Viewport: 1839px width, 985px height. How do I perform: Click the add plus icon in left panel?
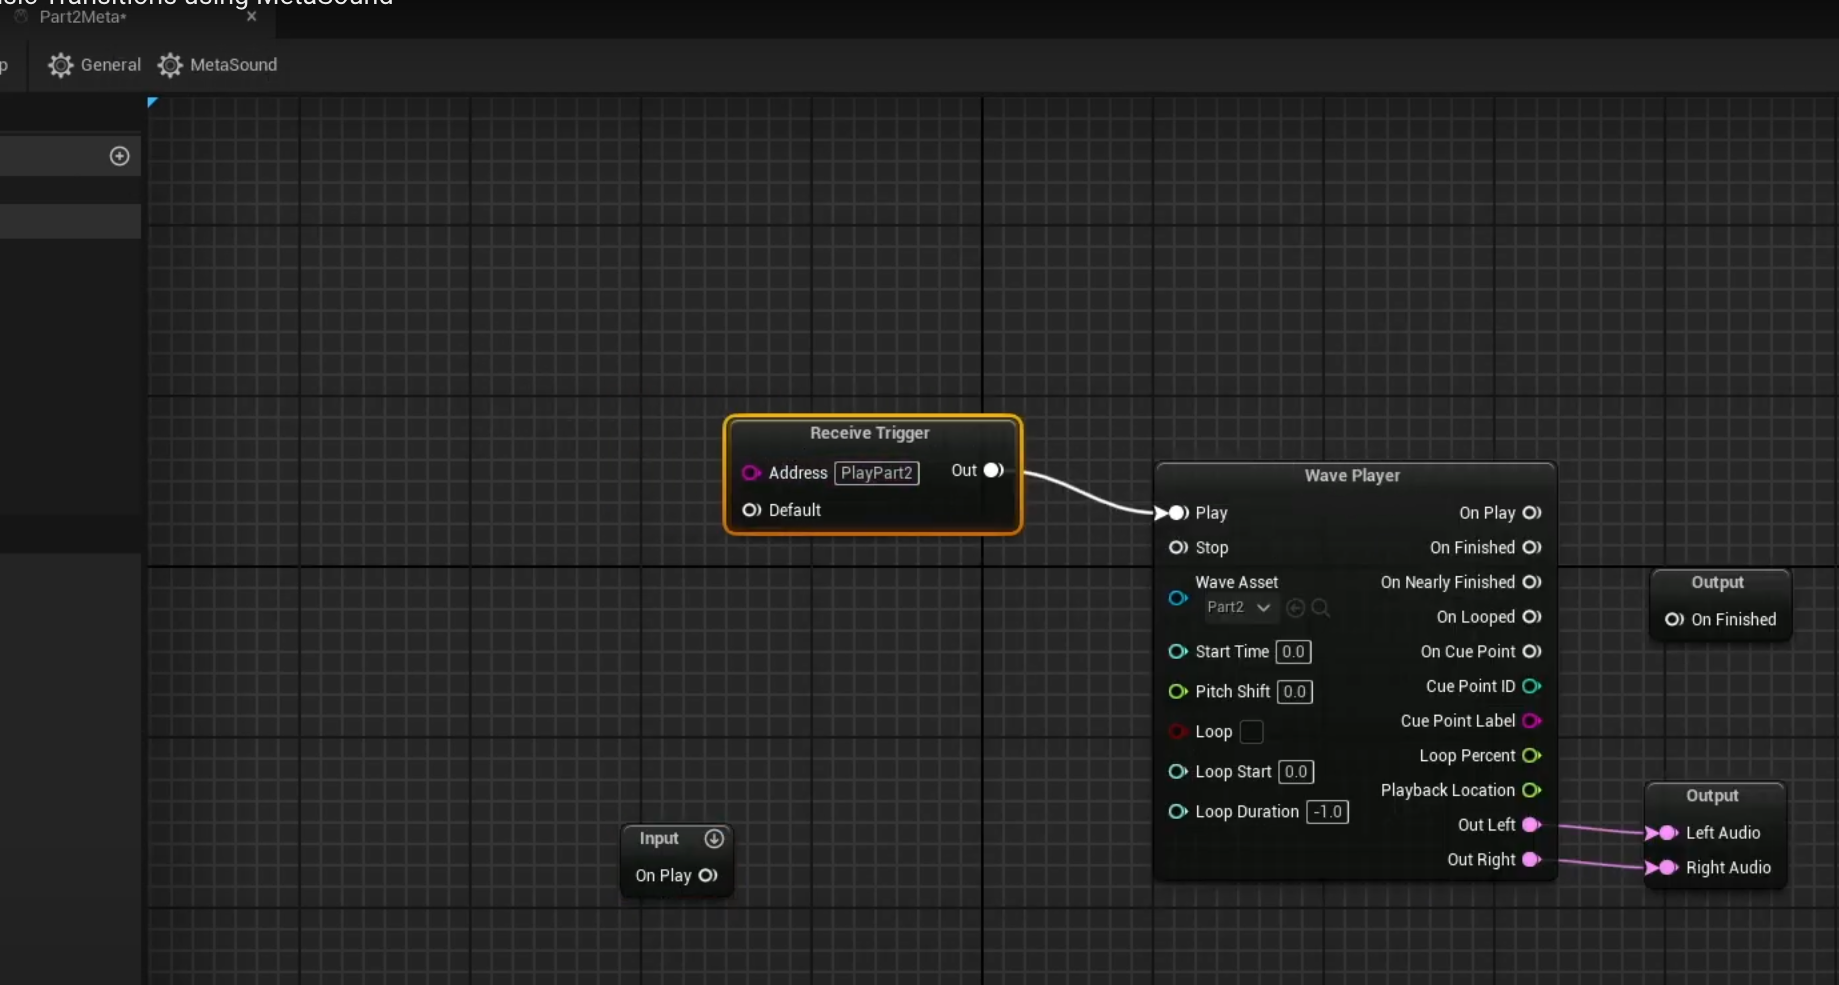(x=119, y=156)
